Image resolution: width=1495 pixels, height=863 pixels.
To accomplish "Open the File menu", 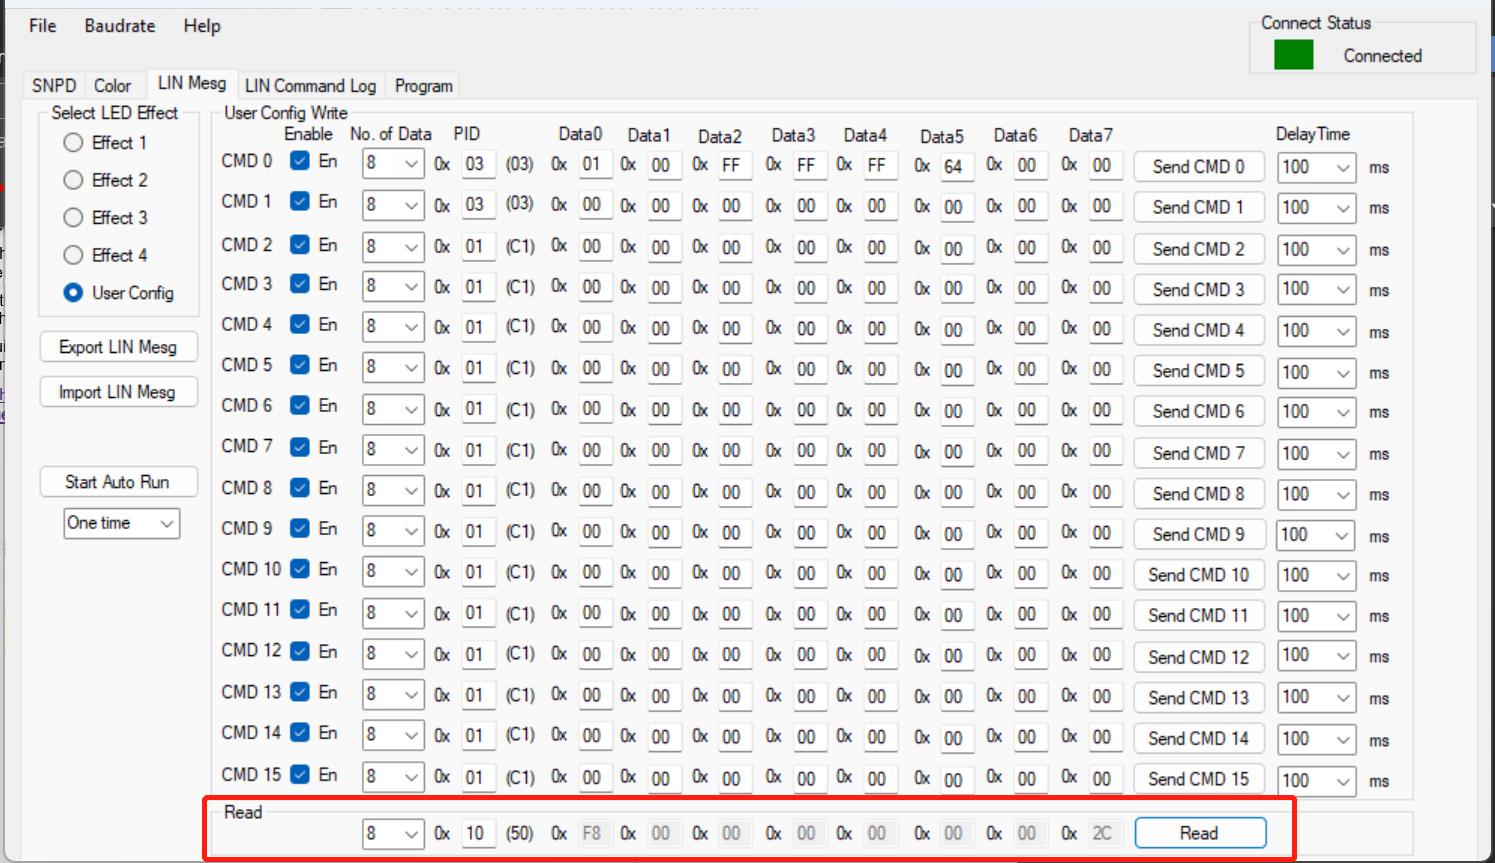I will 42,26.
